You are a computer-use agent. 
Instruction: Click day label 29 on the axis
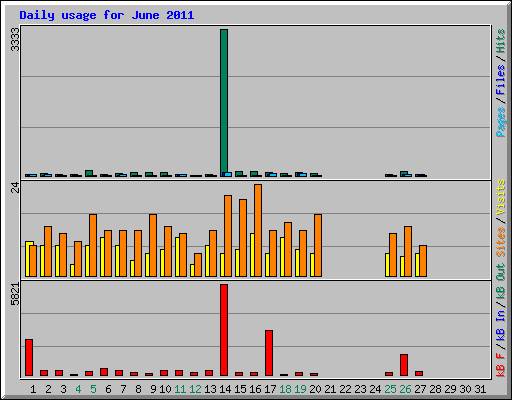coord(450,389)
